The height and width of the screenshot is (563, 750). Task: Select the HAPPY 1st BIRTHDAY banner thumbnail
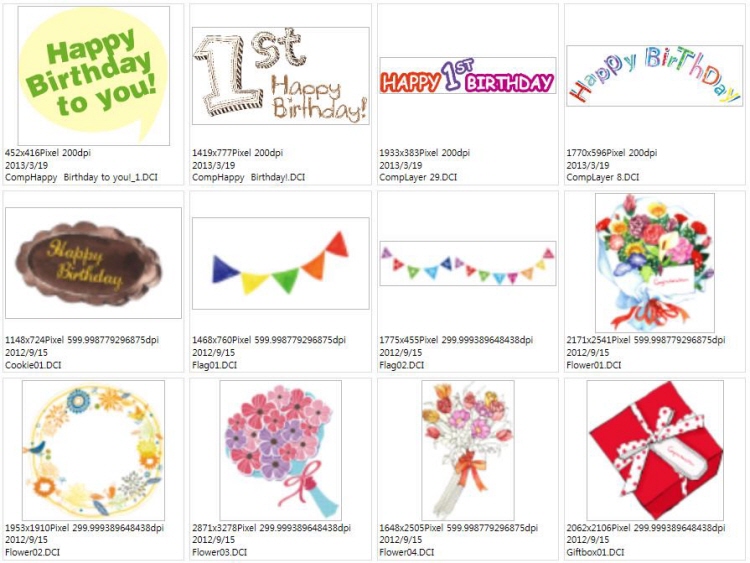(x=468, y=76)
